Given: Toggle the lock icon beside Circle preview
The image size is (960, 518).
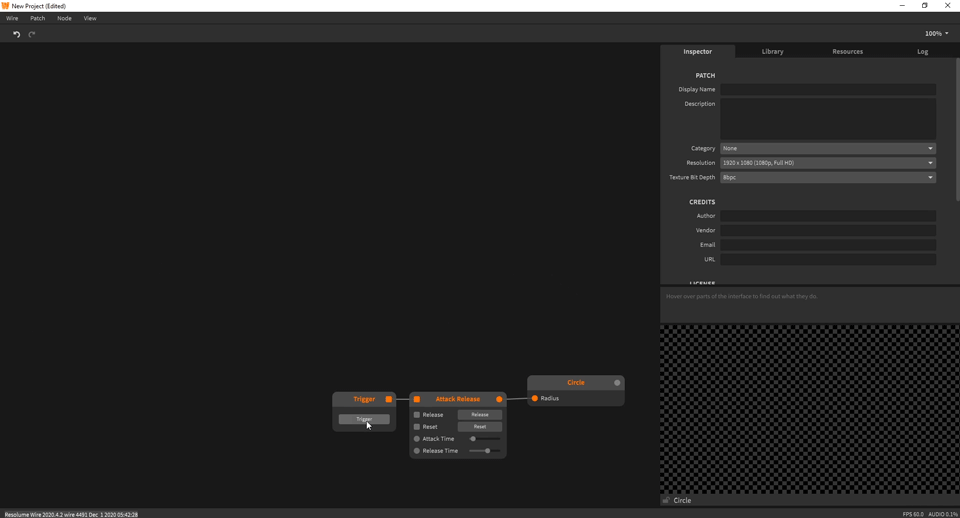Looking at the screenshot, I should (666, 500).
